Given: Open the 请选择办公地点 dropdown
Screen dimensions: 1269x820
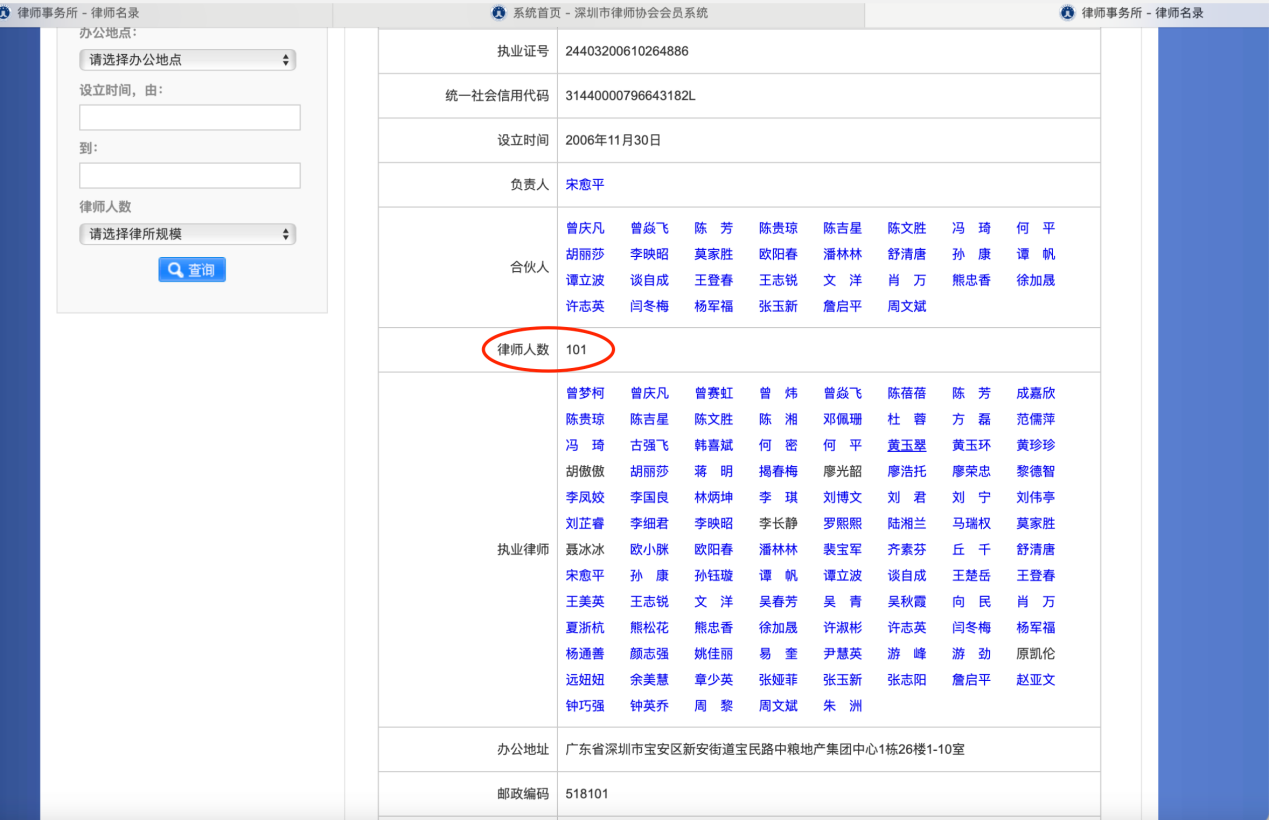Looking at the screenshot, I should click(x=188, y=60).
